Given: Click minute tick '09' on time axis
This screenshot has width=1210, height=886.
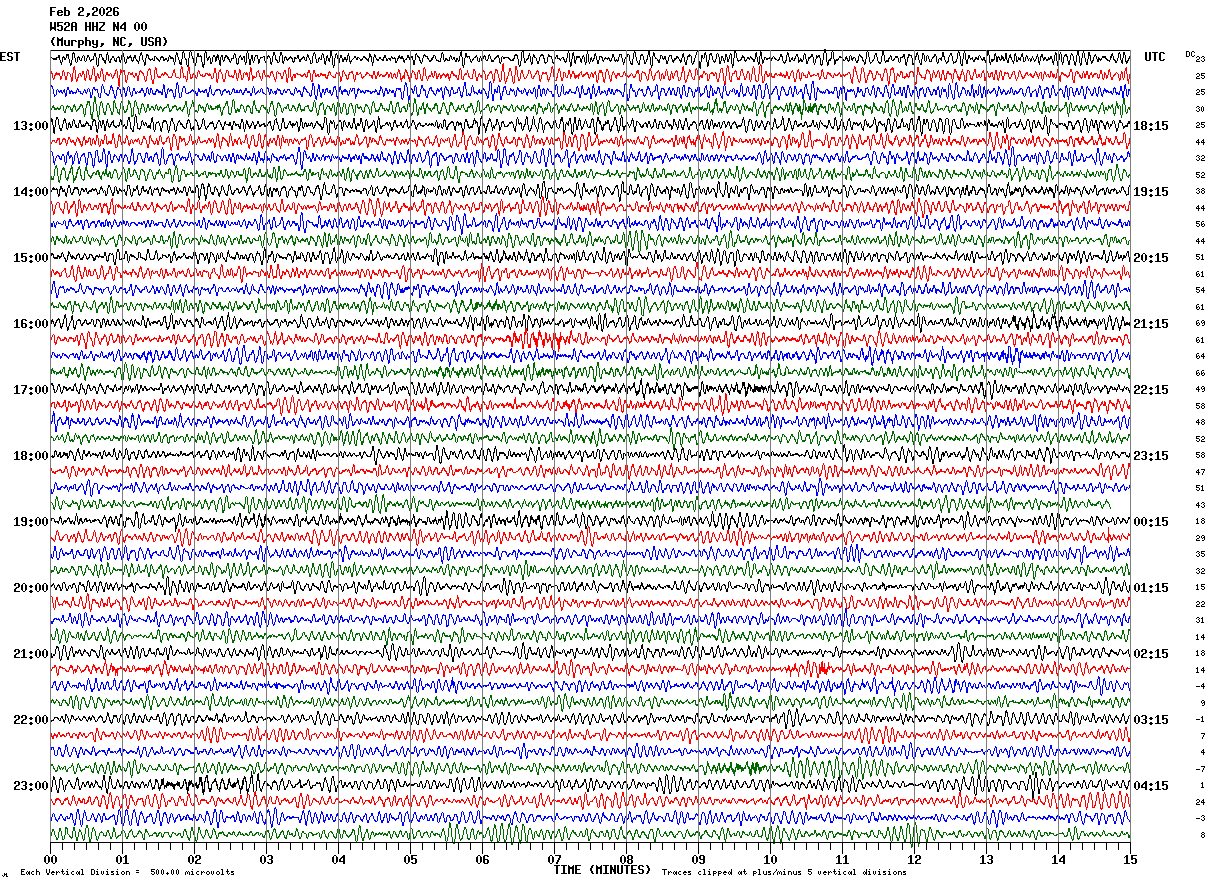Looking at the screenshot, I should click(698, 859).
